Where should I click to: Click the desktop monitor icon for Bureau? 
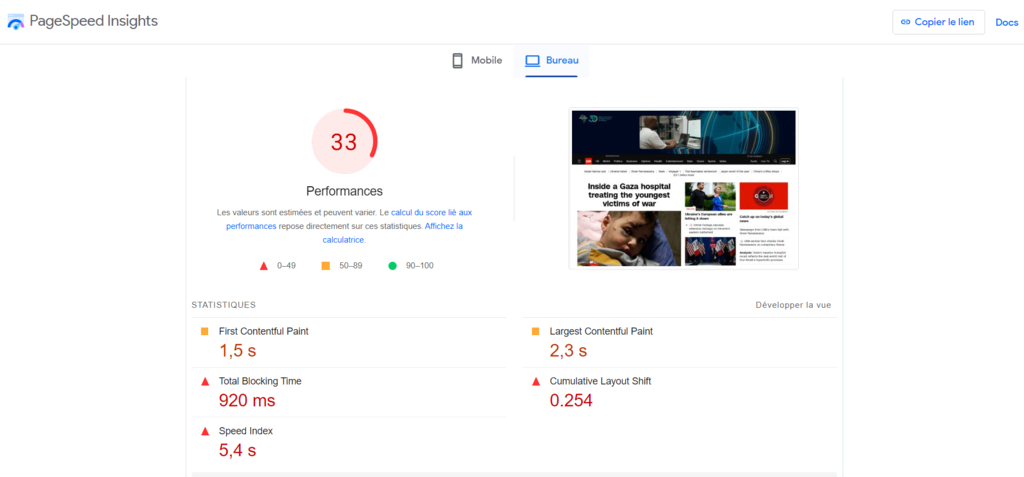pyautogui.click(x=532, y=61)
